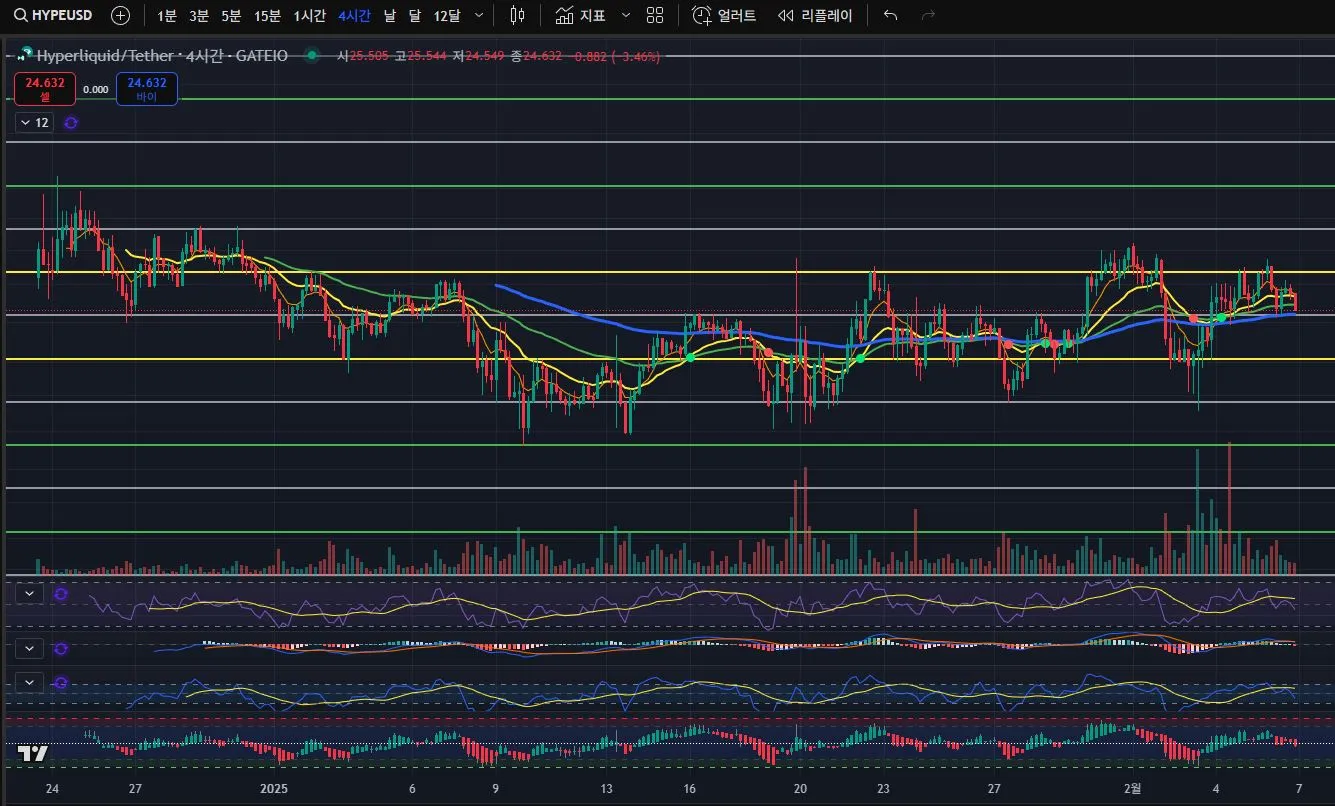
Task: Click the redo arrow
Action: 928,15
